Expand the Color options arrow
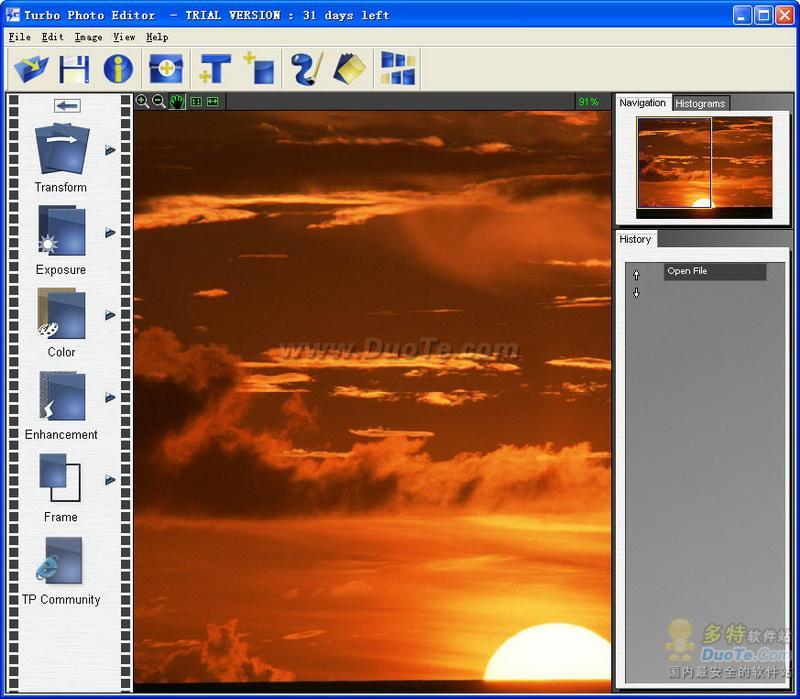800x699 pixels. click(x=110, y=315)
